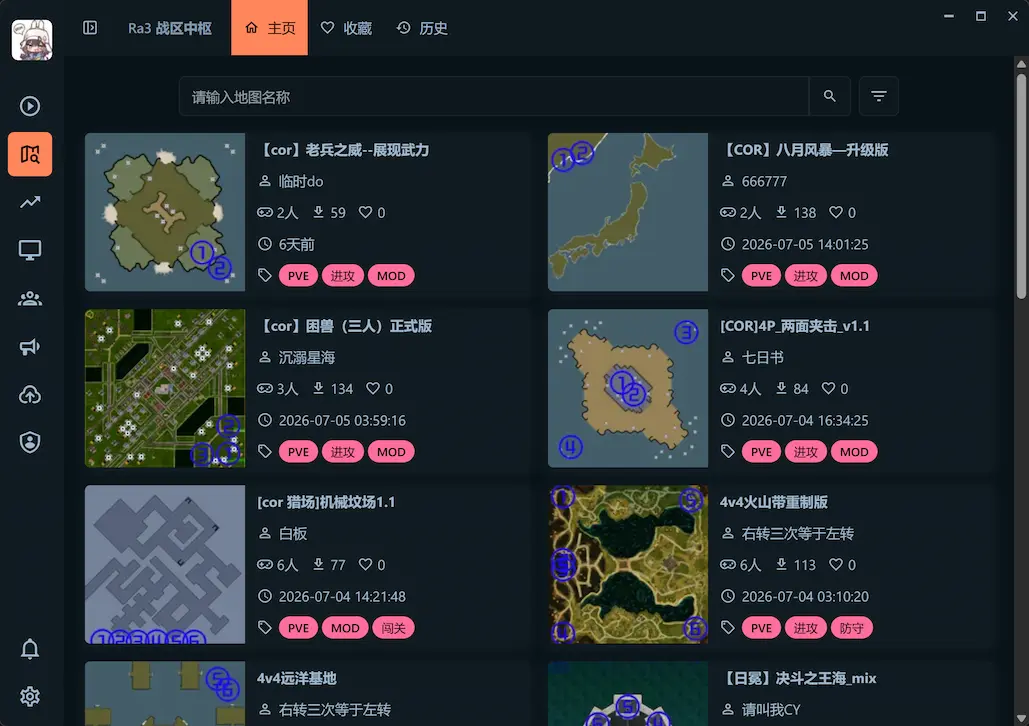Click the monitor sidebar icon
Image resolution: width=1029 pixels, height=726 pixels.
pyautogui.click(x=30, y=250)
